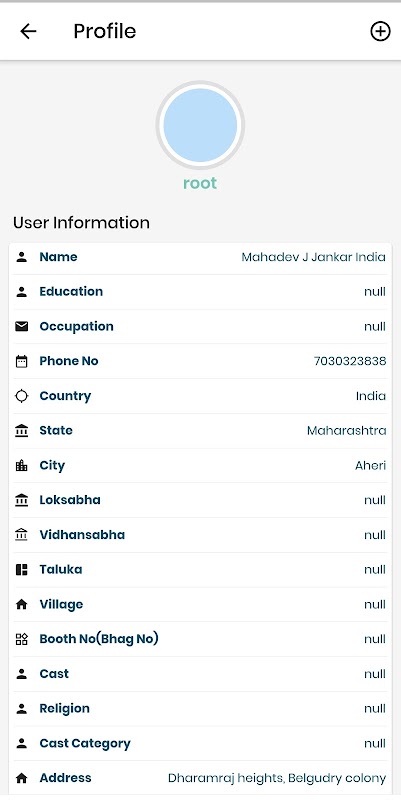Tap the phone number 7030323838
The height and width of the screenshot is (800, 401).
point(350,361)
